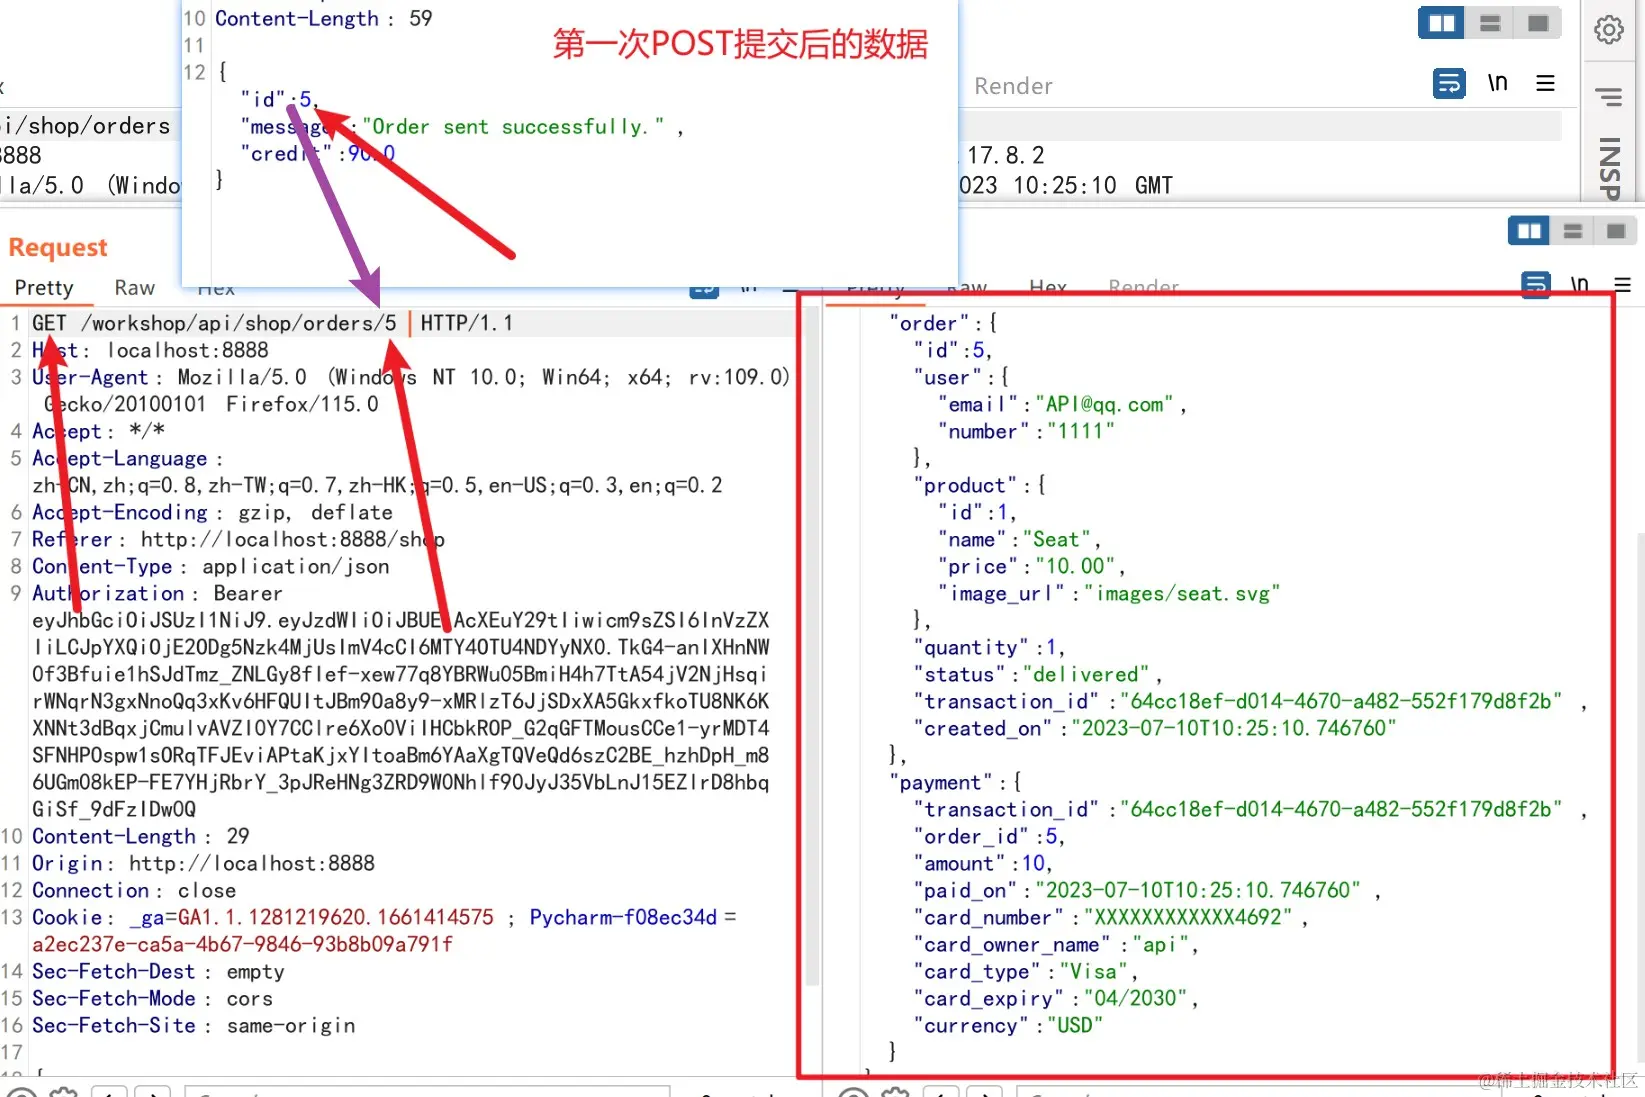Select side-by-side layout in upper panel

pos(1442,23)
